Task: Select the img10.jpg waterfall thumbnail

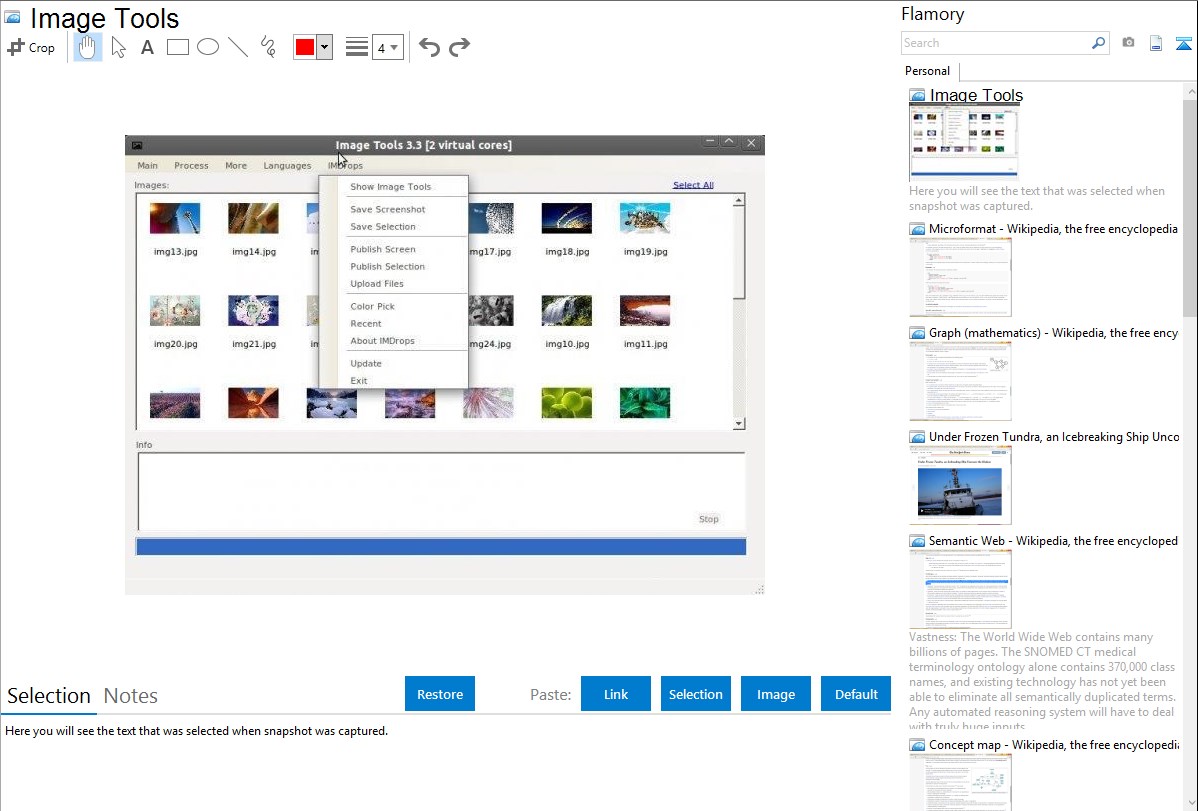Action: 566,311
